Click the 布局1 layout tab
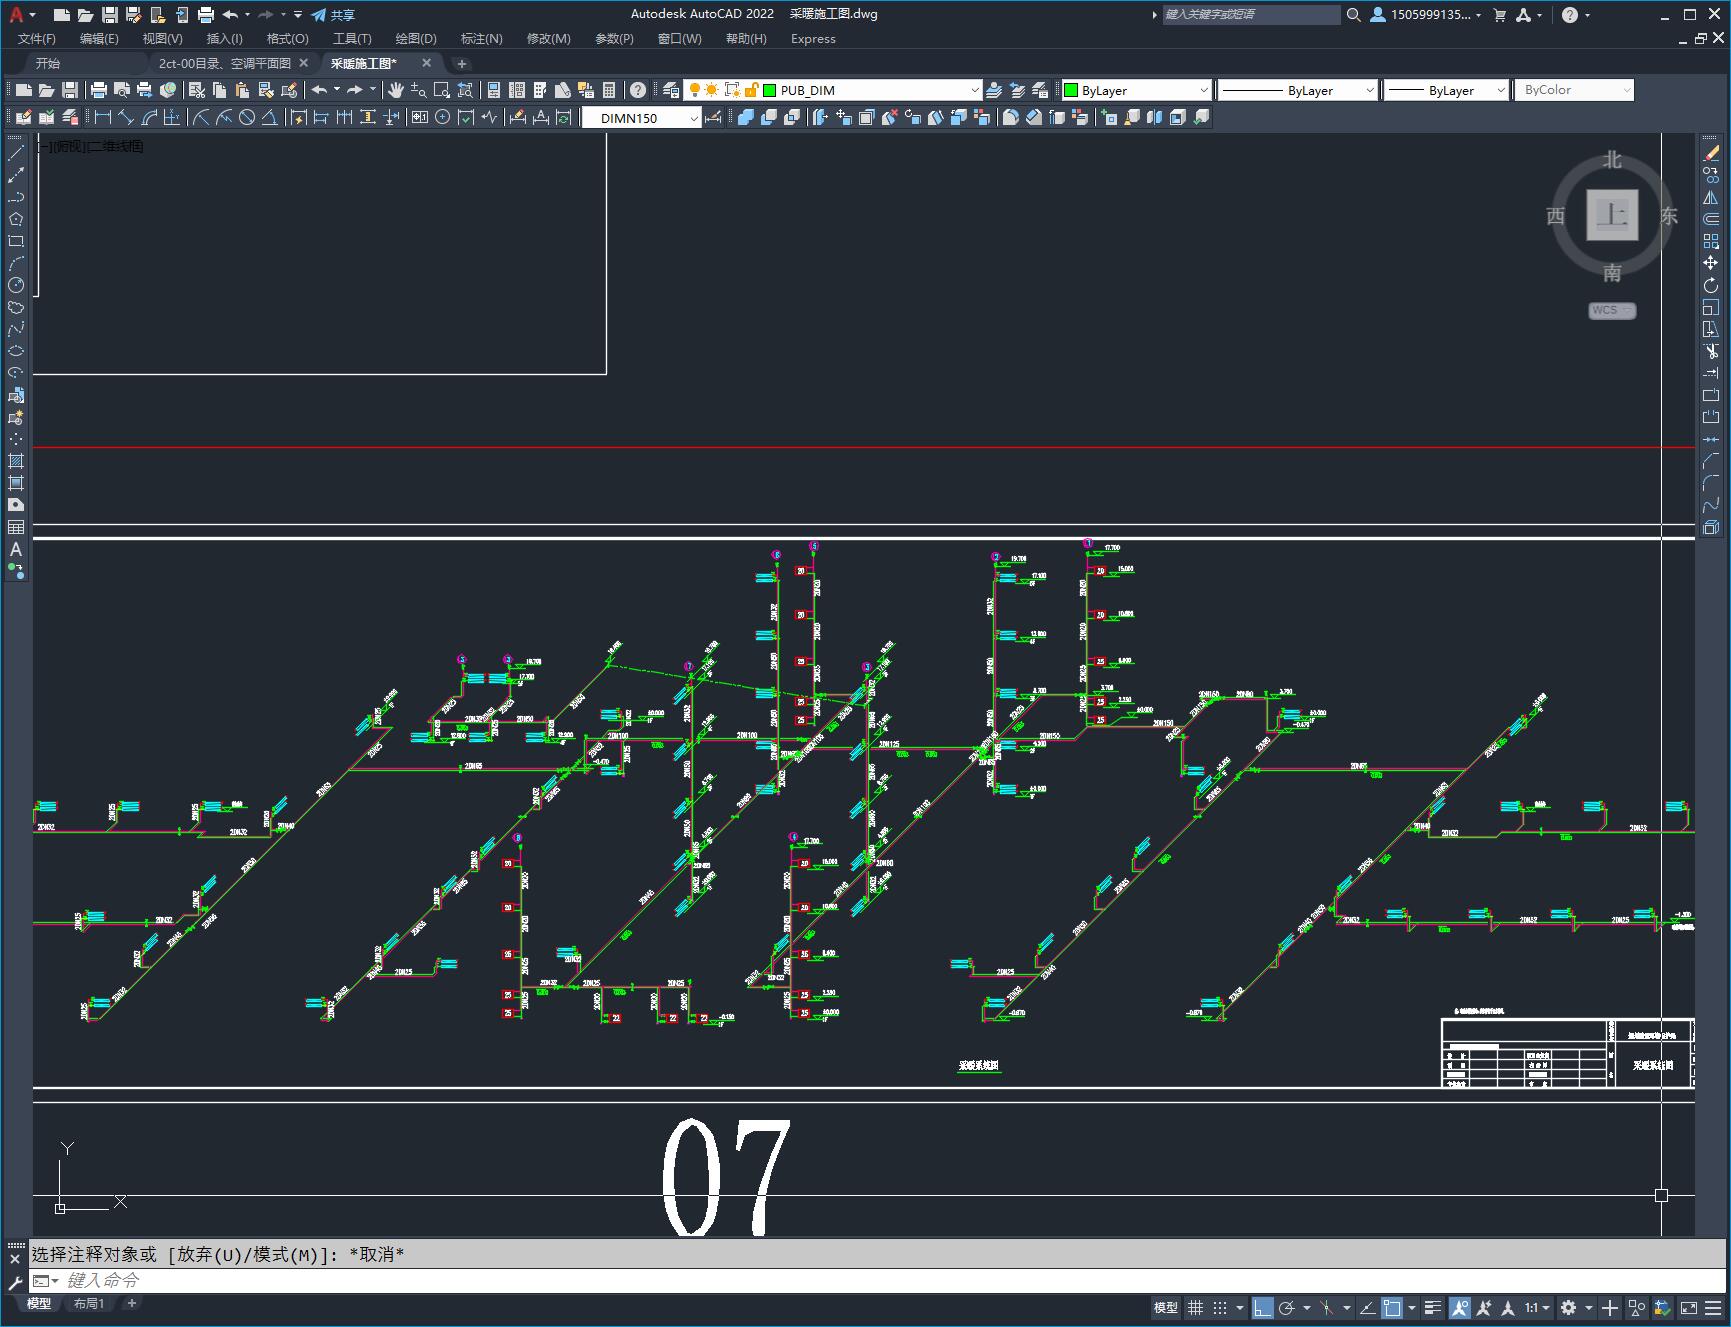1731x1327 pixels. [89, 1303]
